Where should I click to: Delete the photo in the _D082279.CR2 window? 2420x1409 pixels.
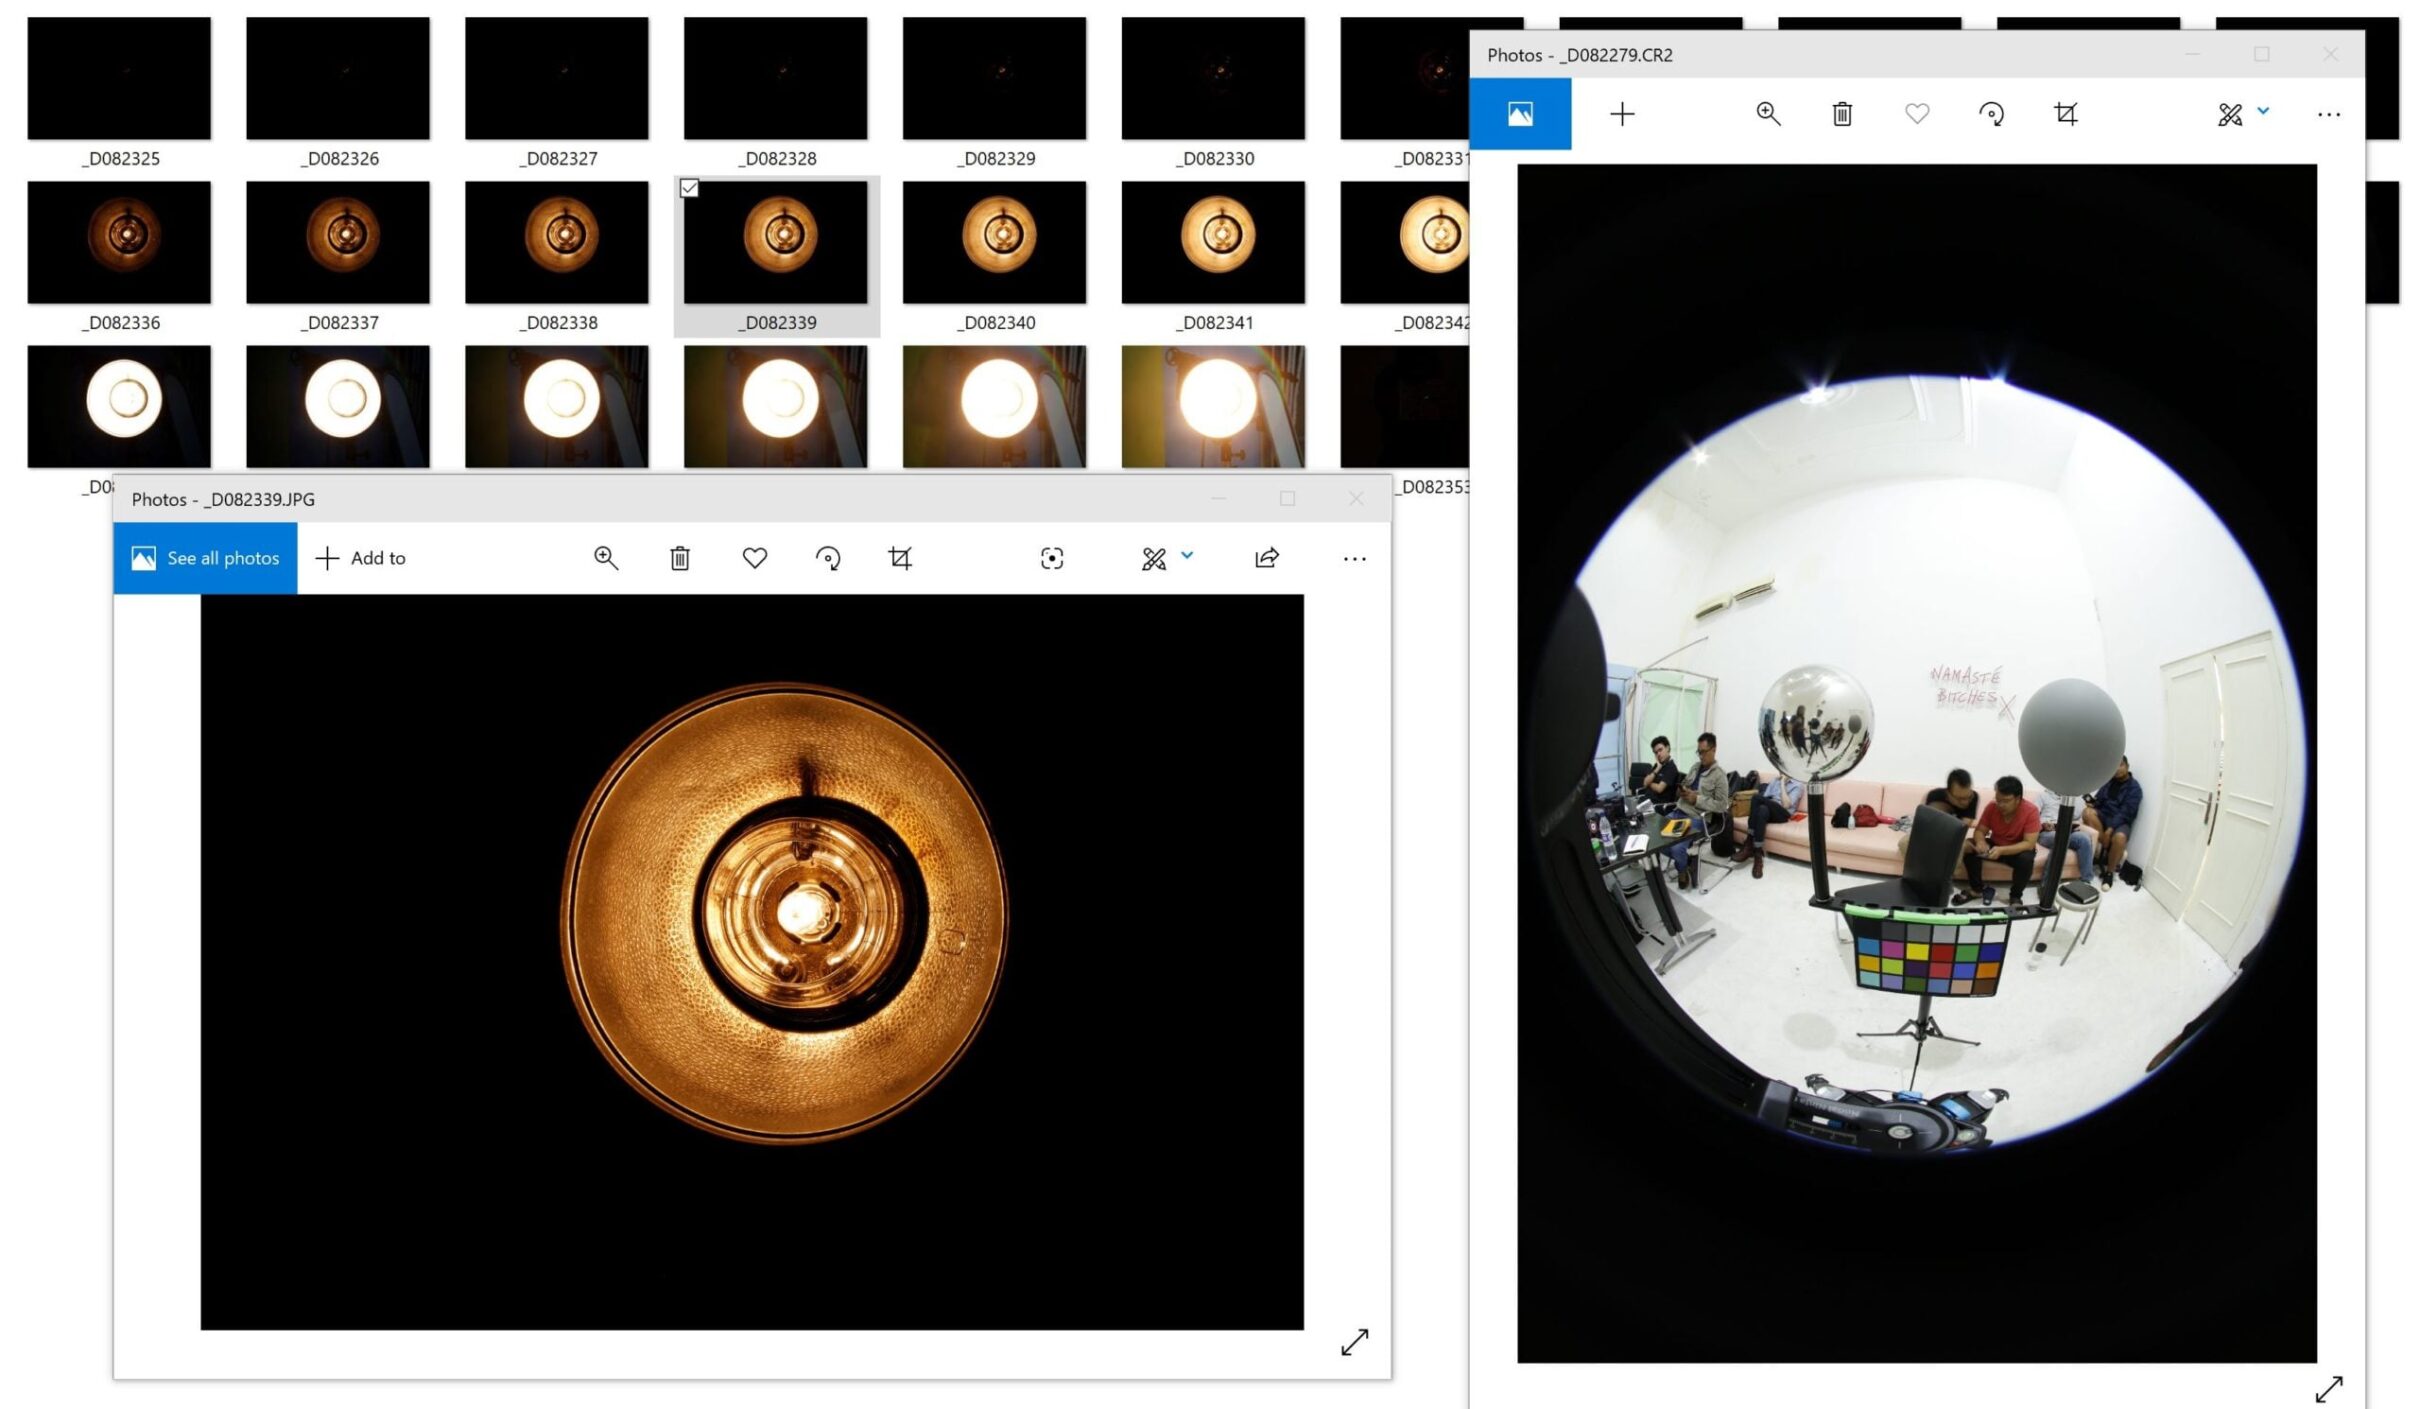coord(1842,114)
